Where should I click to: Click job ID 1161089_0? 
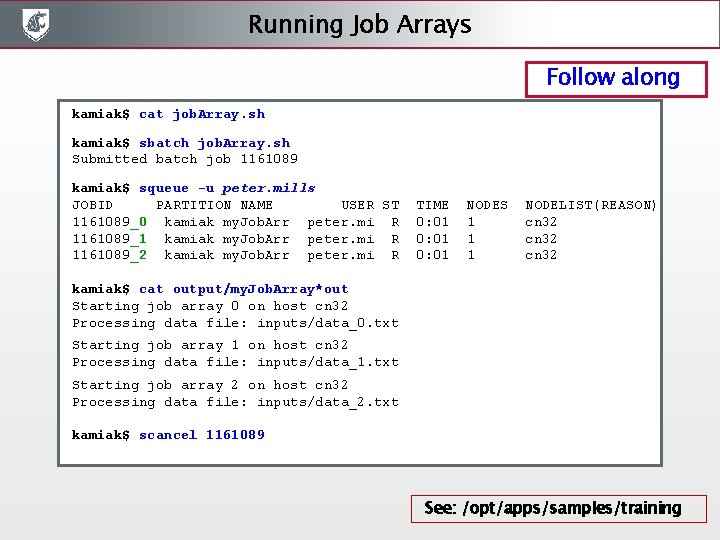click(110, 222)
